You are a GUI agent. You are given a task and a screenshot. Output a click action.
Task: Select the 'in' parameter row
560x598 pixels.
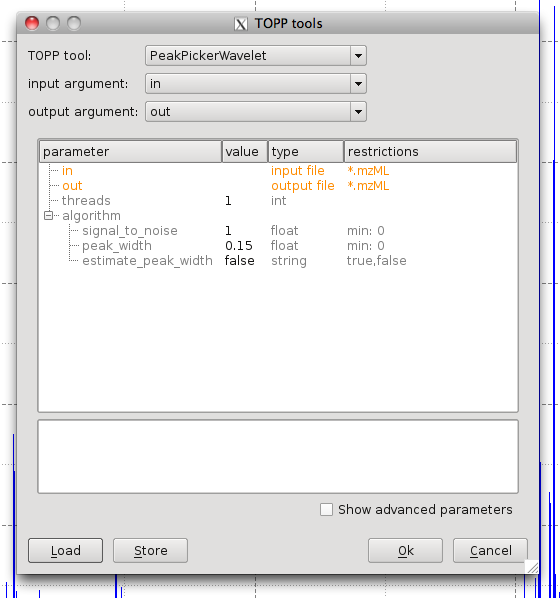pos(278,170)
